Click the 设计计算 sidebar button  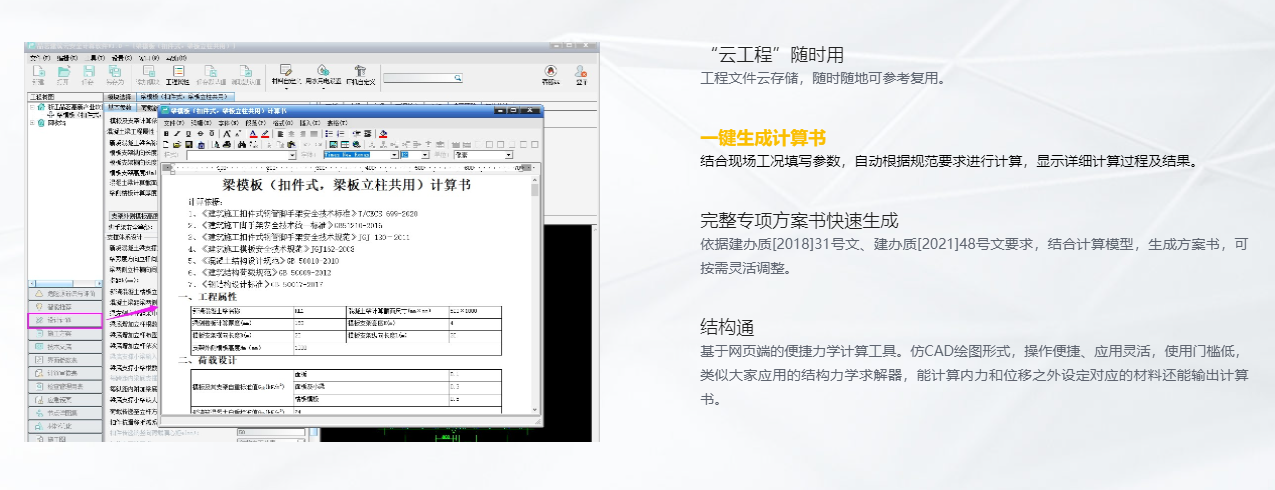[65, 320]
